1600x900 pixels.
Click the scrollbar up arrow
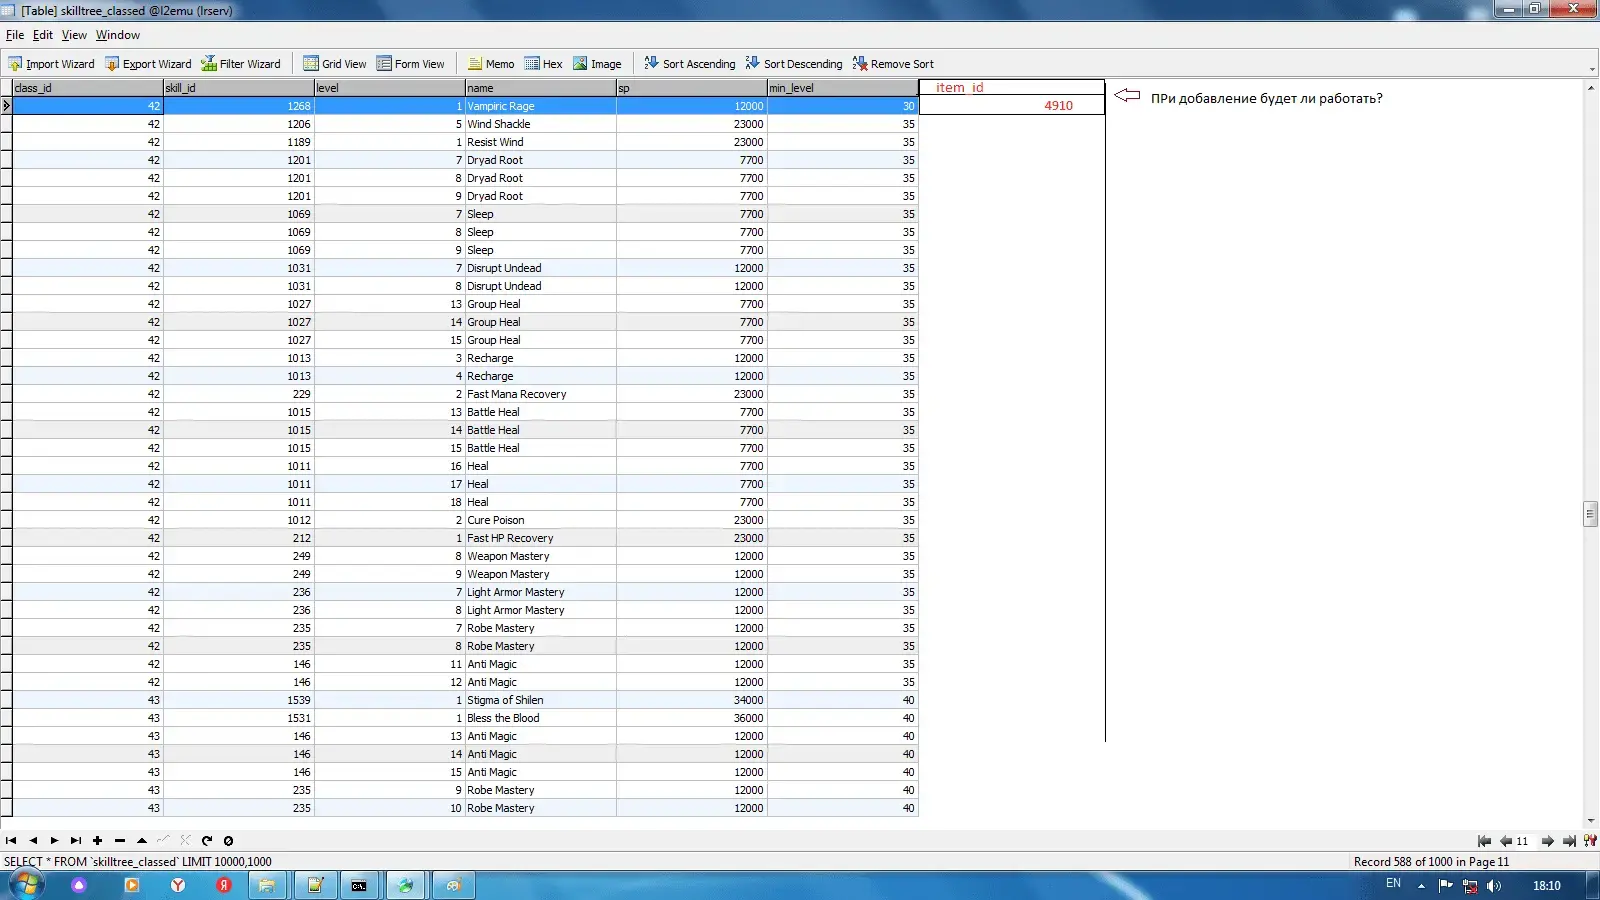(x=1590, y=88)
